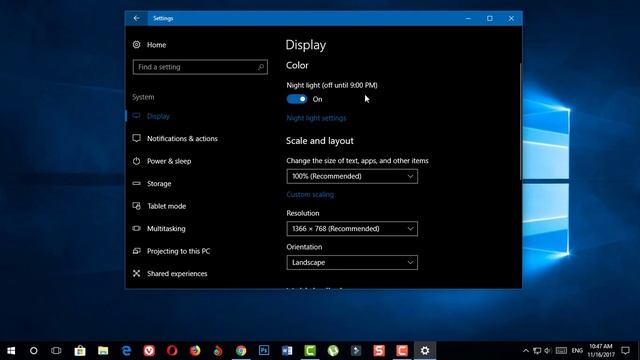
Task: Minimize the Settings window
Action: (468, 18)
